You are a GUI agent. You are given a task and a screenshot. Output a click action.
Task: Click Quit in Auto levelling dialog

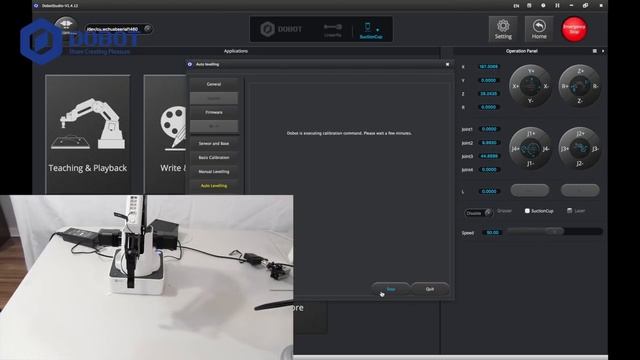click(430, 289)
